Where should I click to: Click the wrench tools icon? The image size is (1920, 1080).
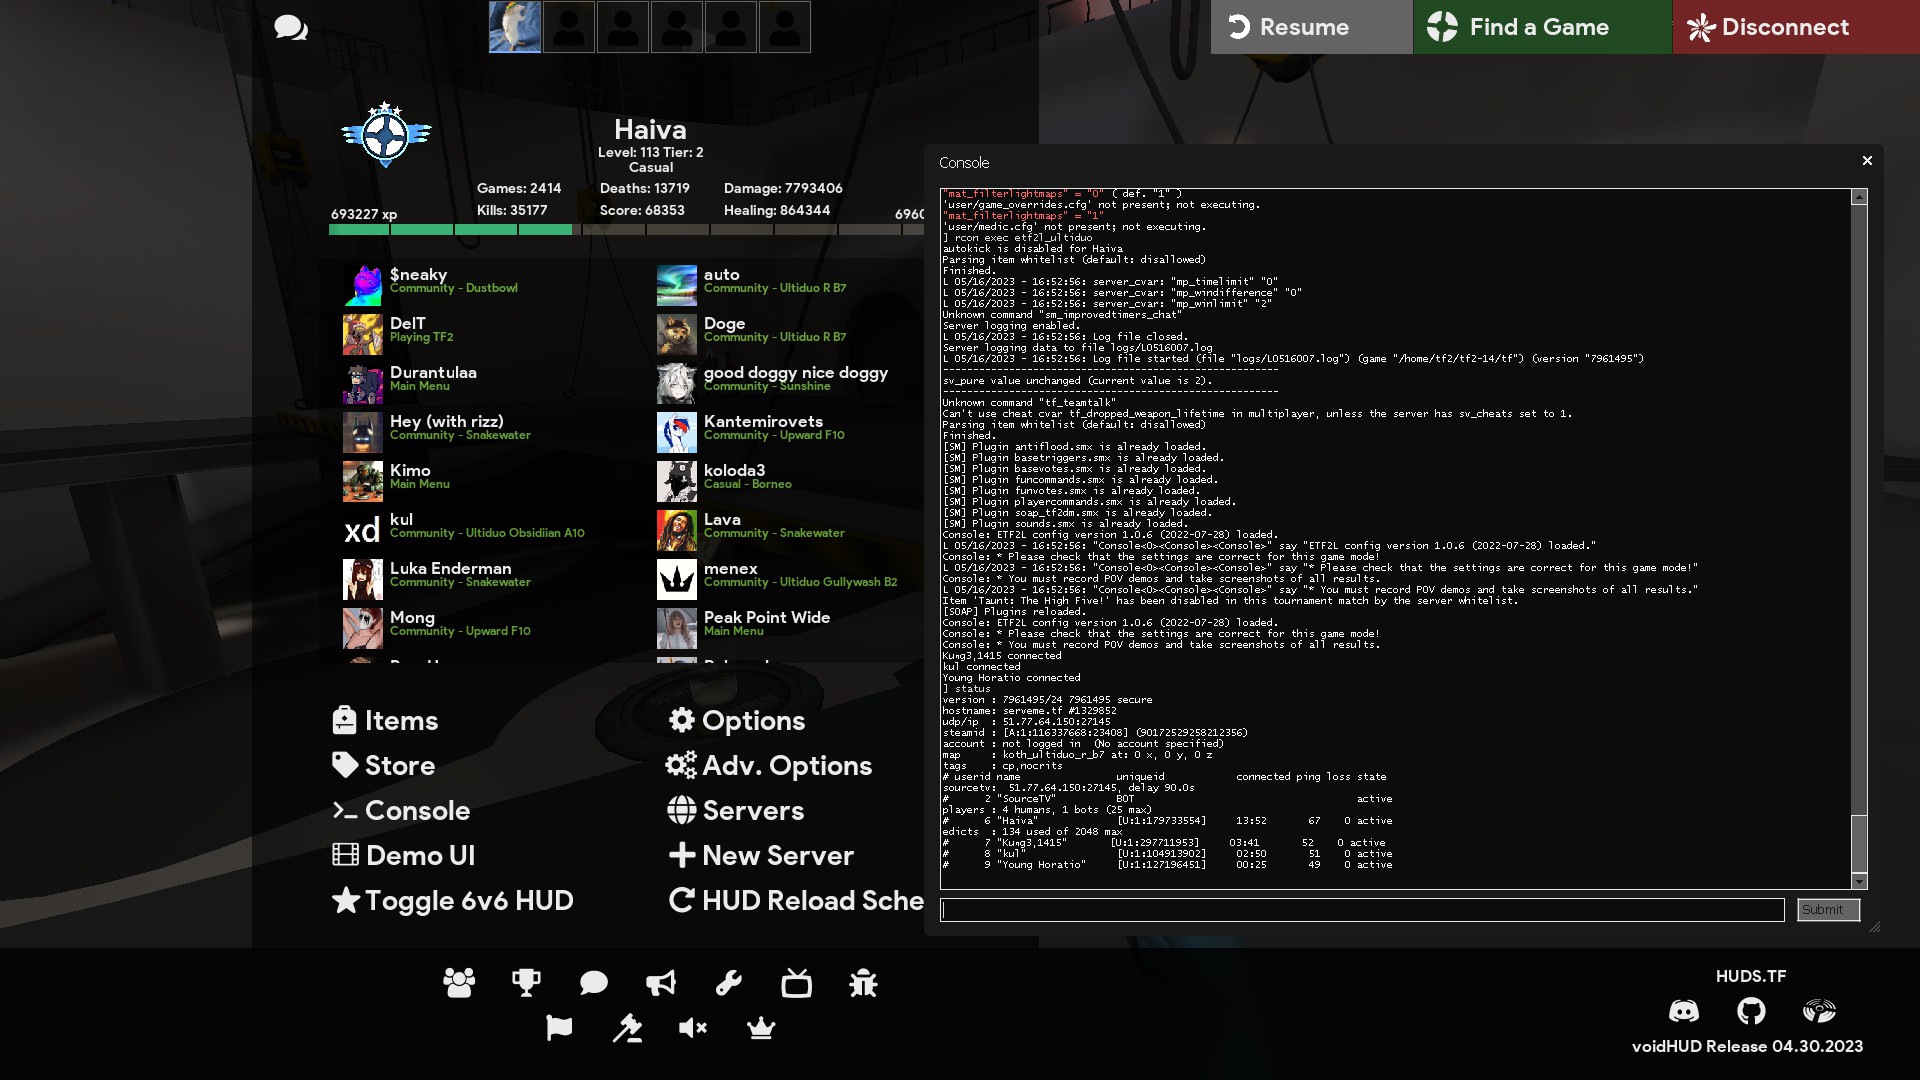(729, 983)
